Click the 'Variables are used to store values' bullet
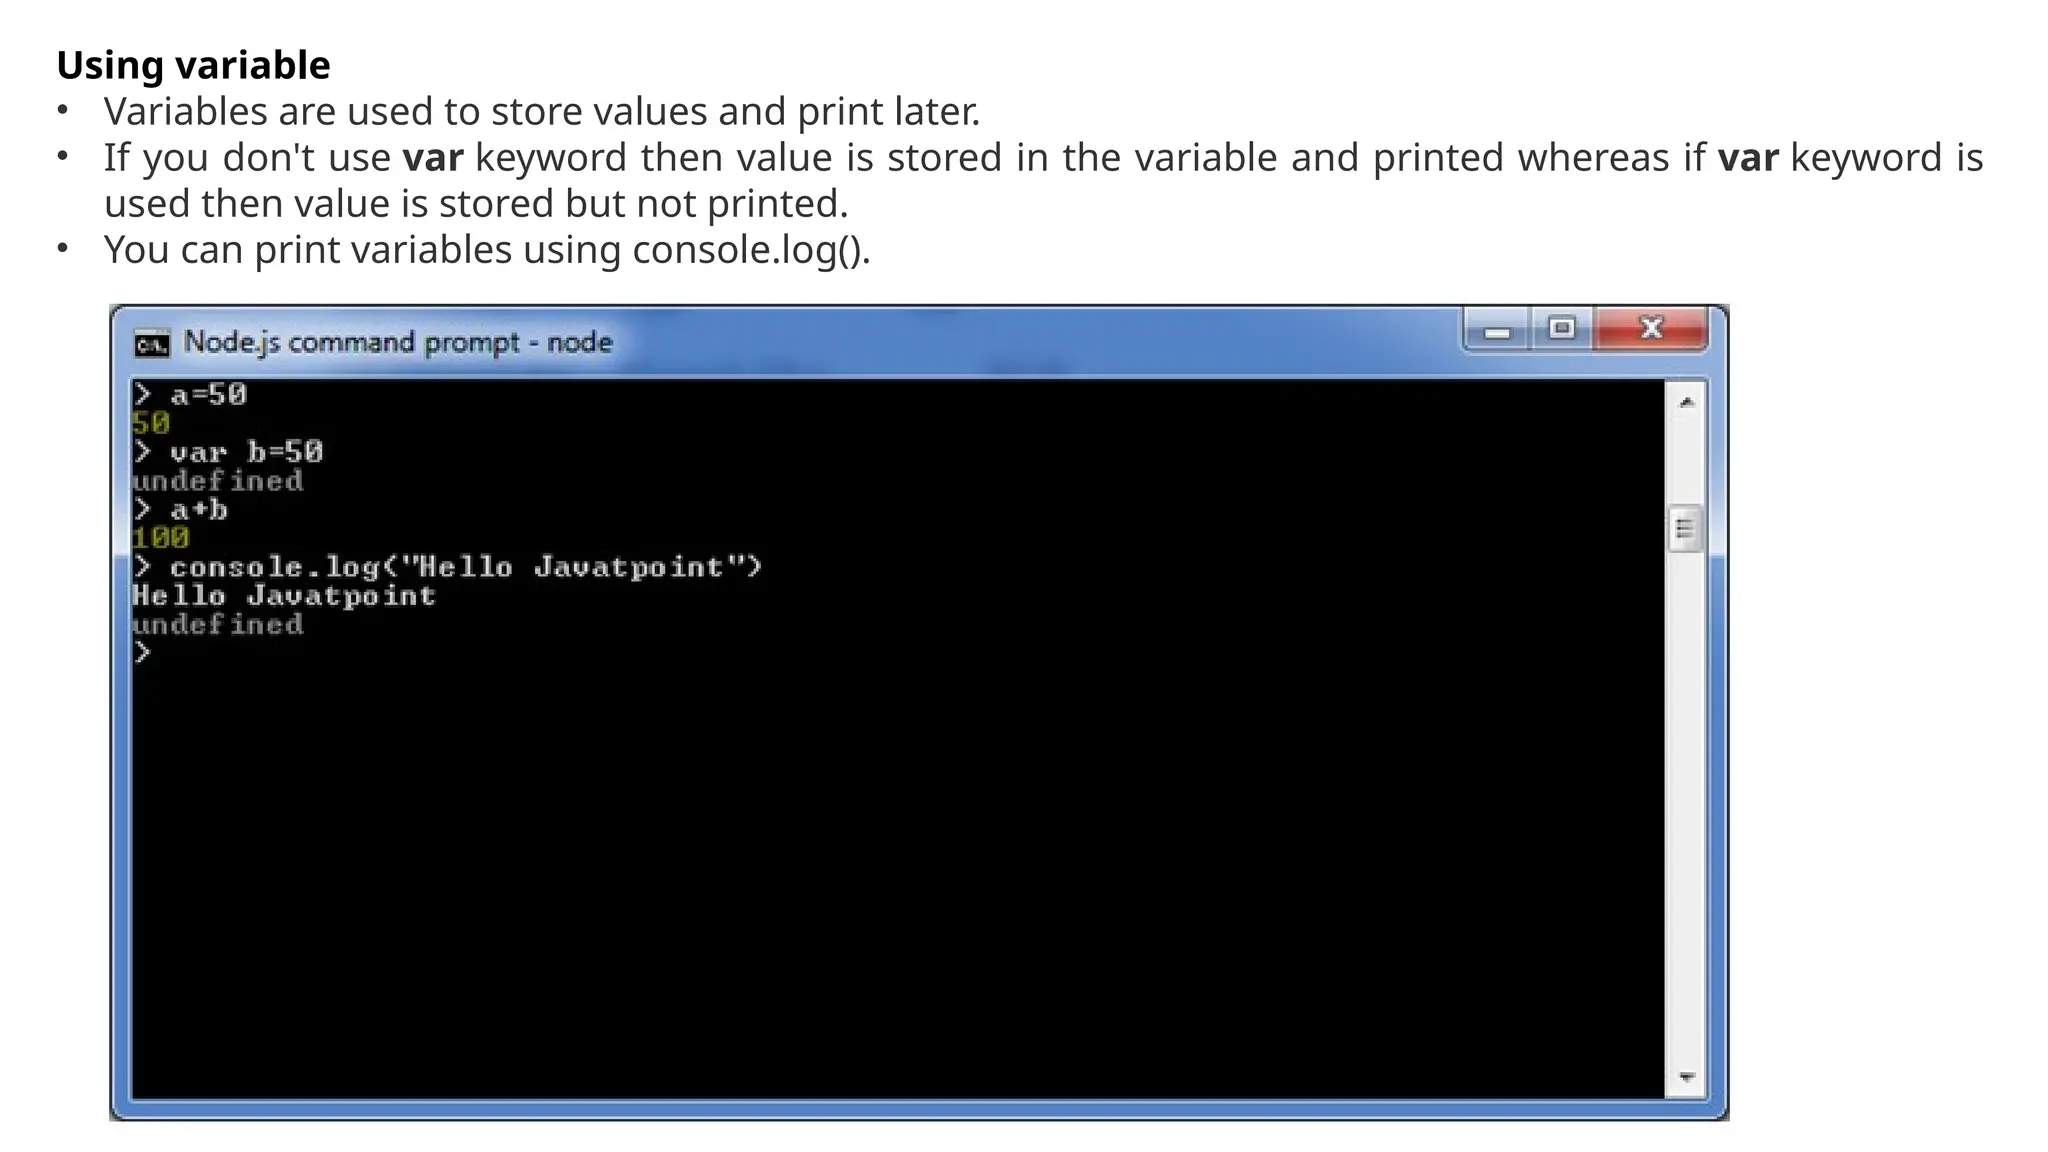 542,111
